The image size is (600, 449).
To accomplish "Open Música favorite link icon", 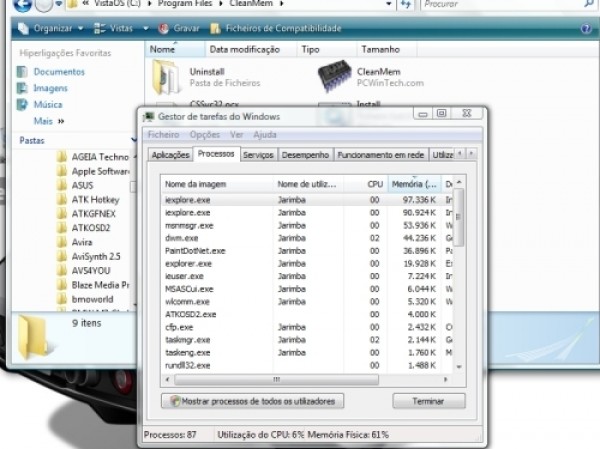I will coord(23,104).
